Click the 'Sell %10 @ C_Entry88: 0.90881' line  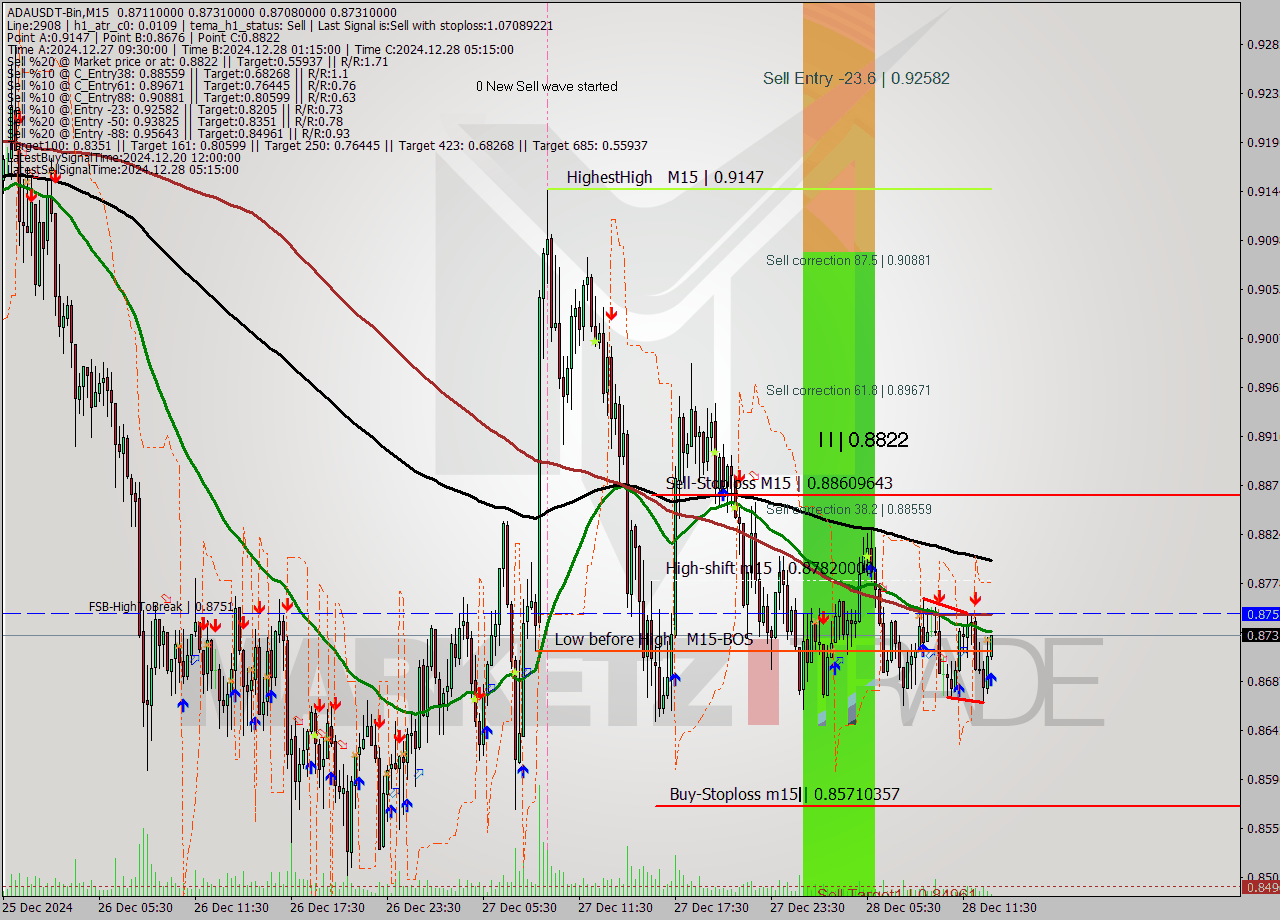pos(181,97)
